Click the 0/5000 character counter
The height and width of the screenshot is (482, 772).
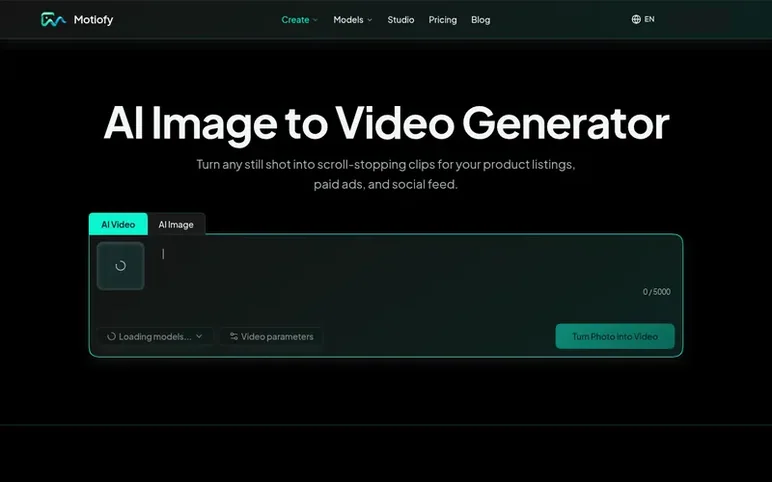click(656, 292)
